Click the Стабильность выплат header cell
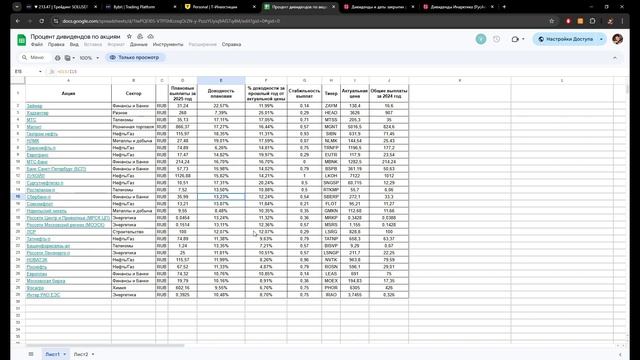 (x=304, y=93)
